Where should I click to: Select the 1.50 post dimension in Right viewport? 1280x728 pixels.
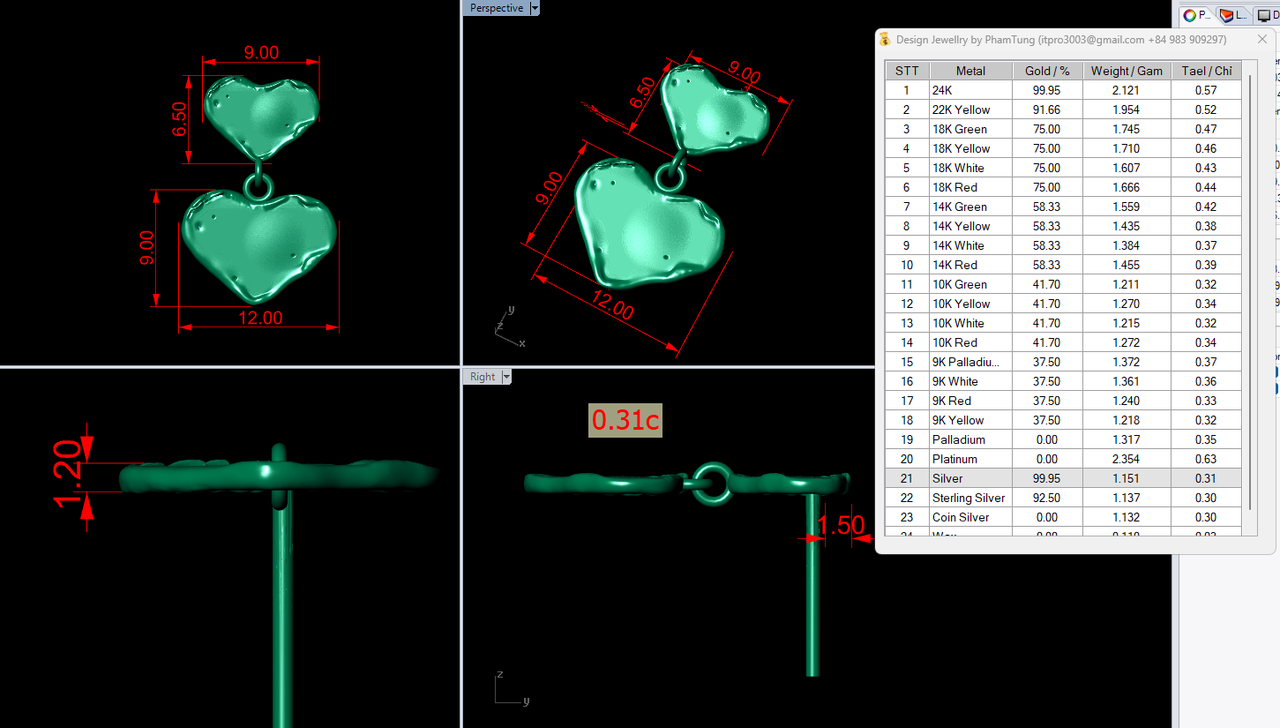pyautogui.click(x=841, y=525)
